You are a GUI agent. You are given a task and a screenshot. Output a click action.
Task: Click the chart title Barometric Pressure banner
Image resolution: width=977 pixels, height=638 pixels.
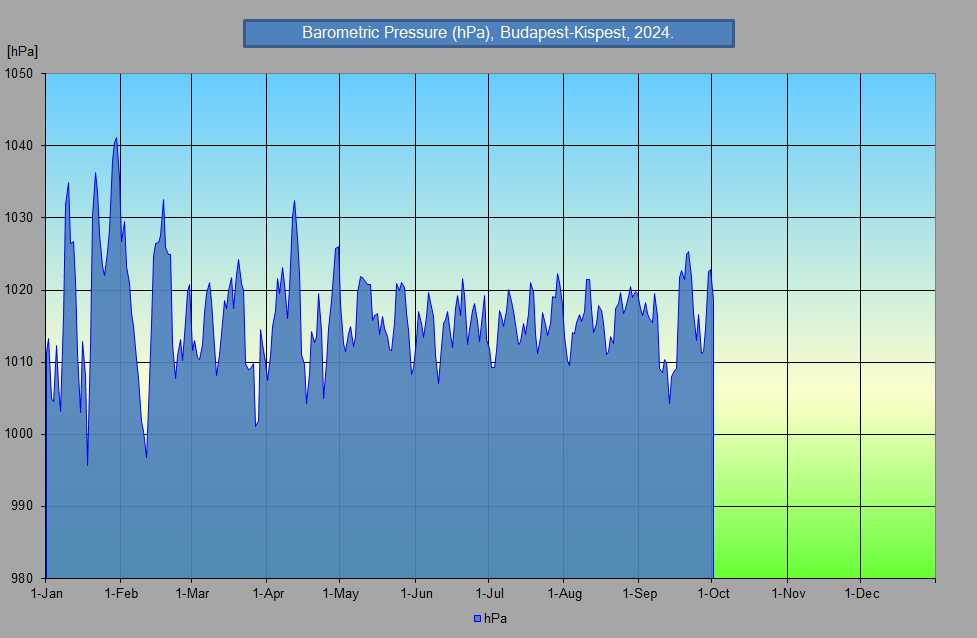(488, 33)
